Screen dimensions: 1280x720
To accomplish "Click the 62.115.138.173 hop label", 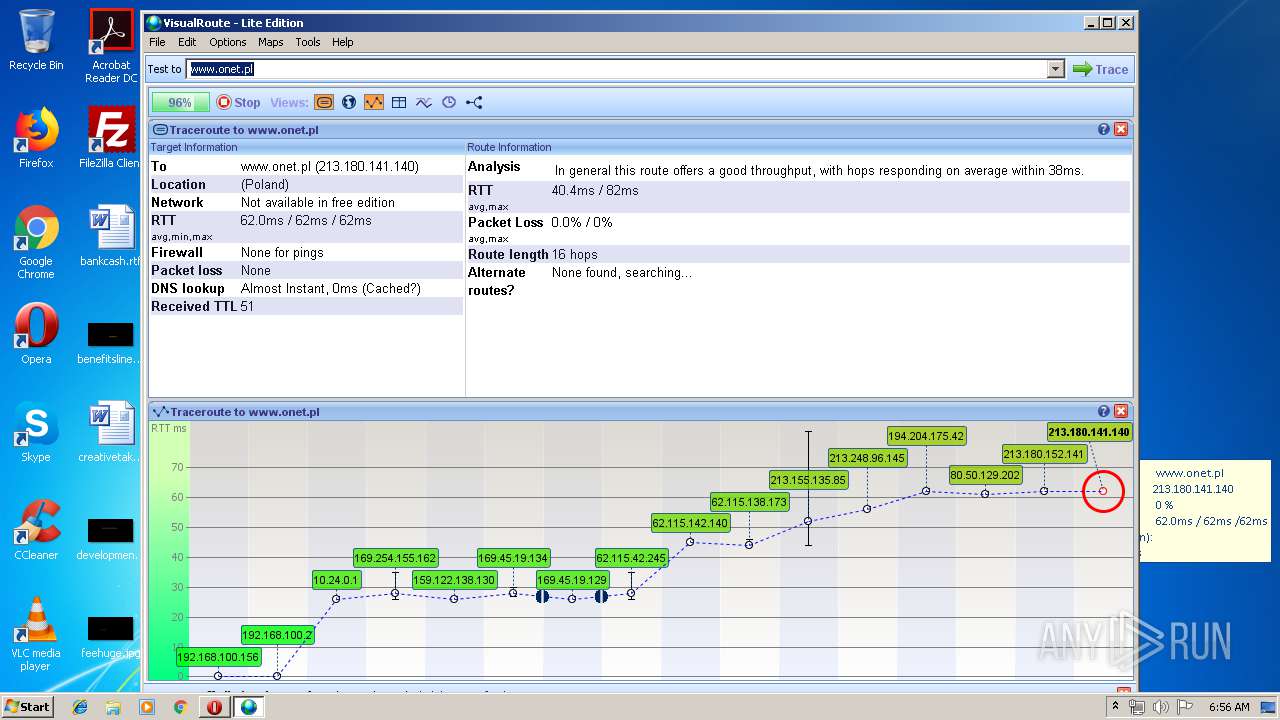I will coord(749,501).
